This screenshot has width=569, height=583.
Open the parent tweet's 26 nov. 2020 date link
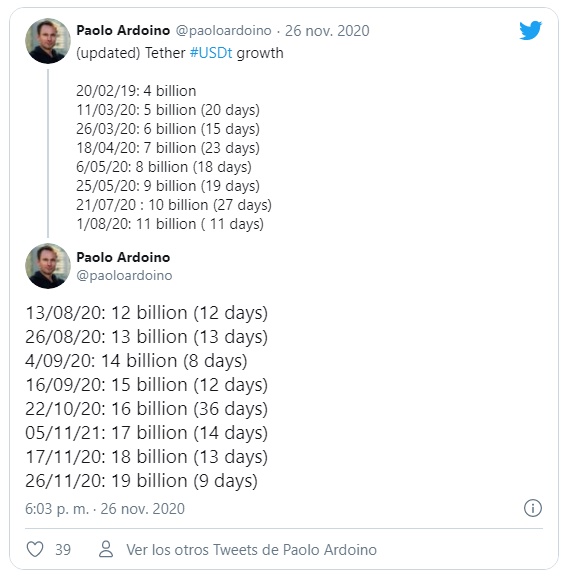(x=327, y=30)
